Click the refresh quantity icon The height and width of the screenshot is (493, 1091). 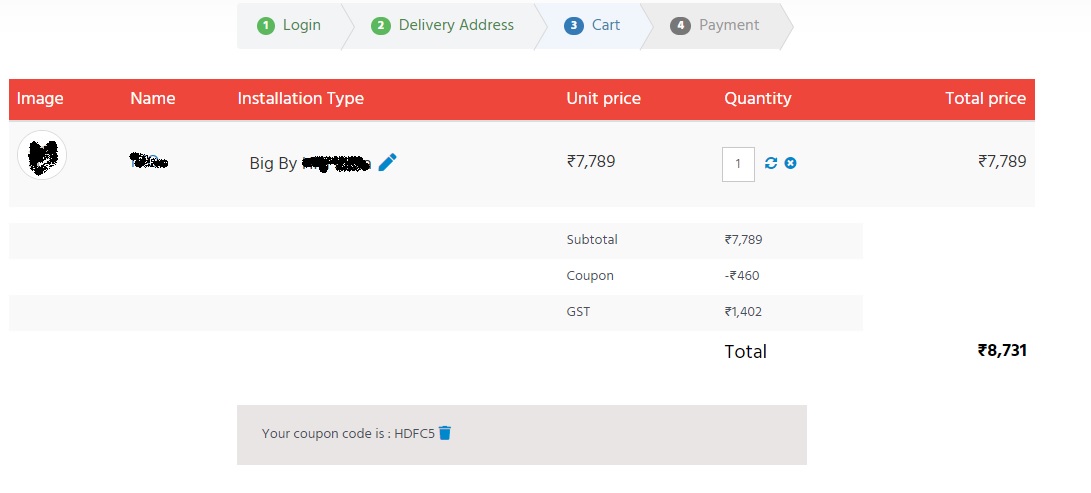(x=771, y=163)
